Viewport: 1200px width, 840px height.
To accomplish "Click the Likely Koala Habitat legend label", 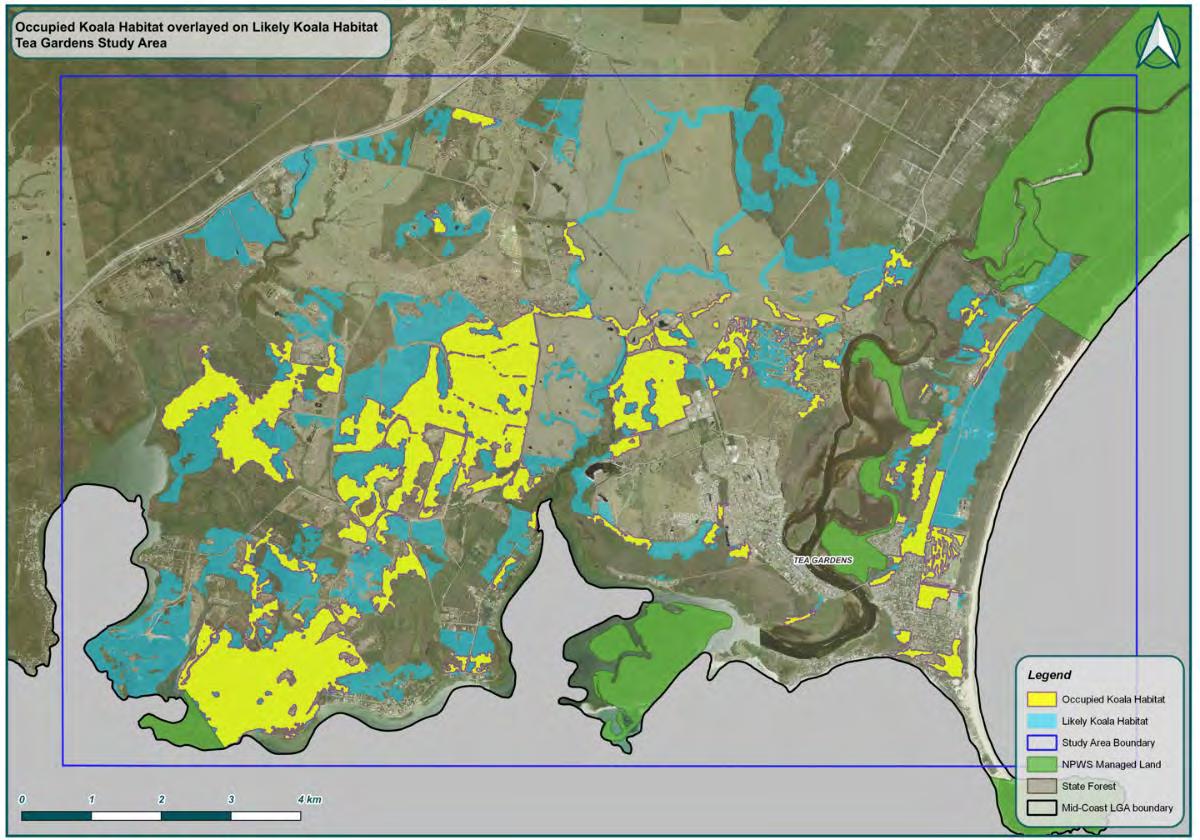I will click(x=1105, y=721).
